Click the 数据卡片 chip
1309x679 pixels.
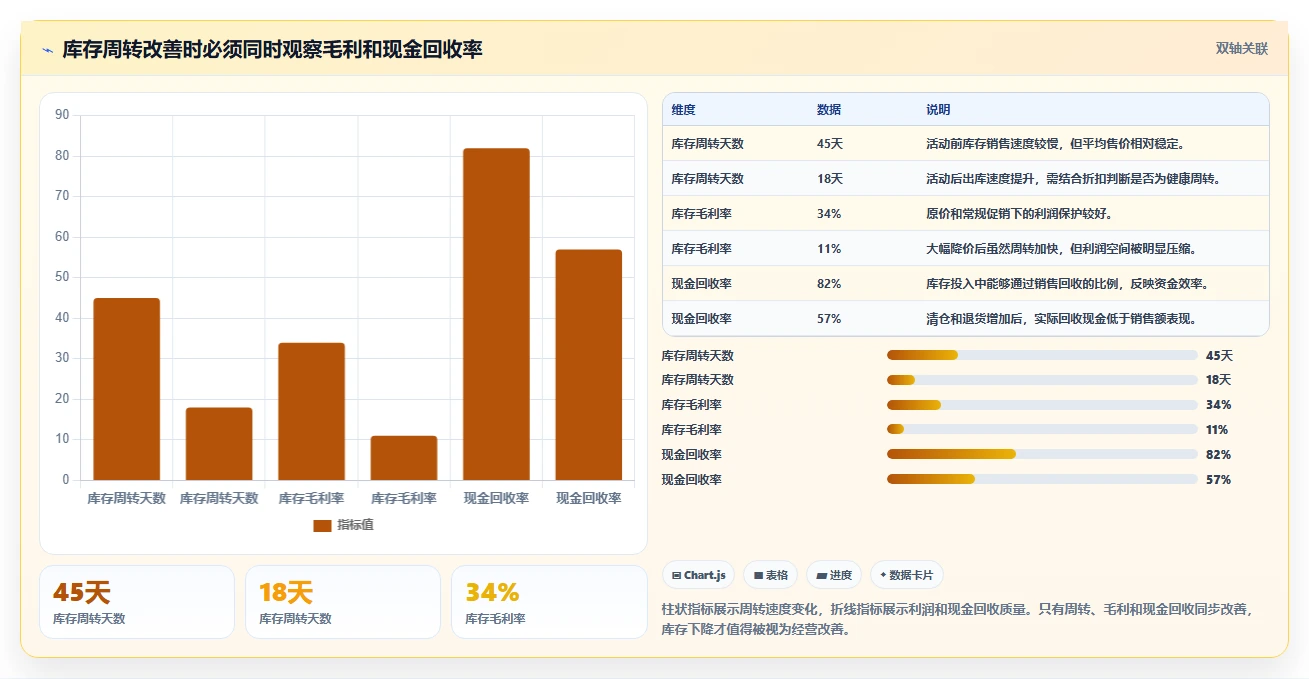(x=906, y=575)
